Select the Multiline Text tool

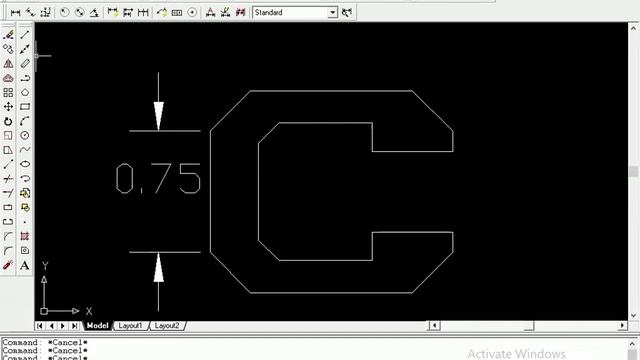[25, 265]
